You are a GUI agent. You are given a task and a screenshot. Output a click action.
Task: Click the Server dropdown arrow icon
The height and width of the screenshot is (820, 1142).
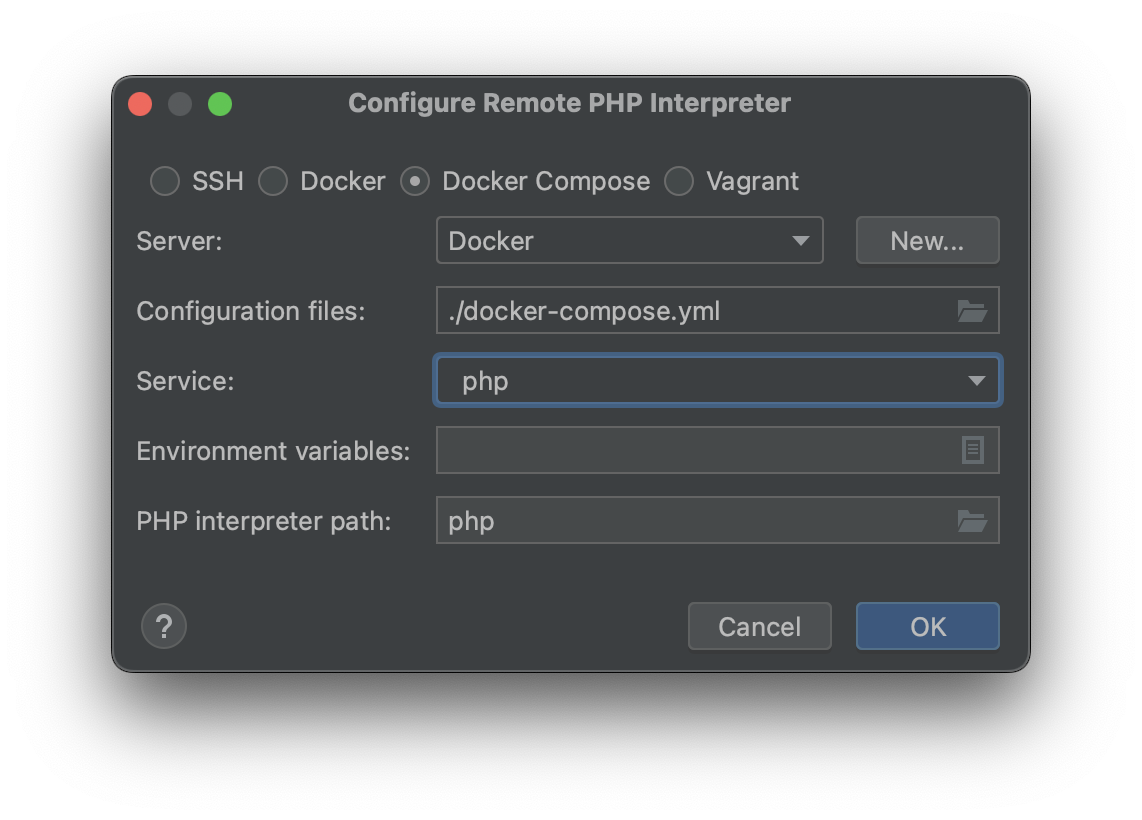803,240
